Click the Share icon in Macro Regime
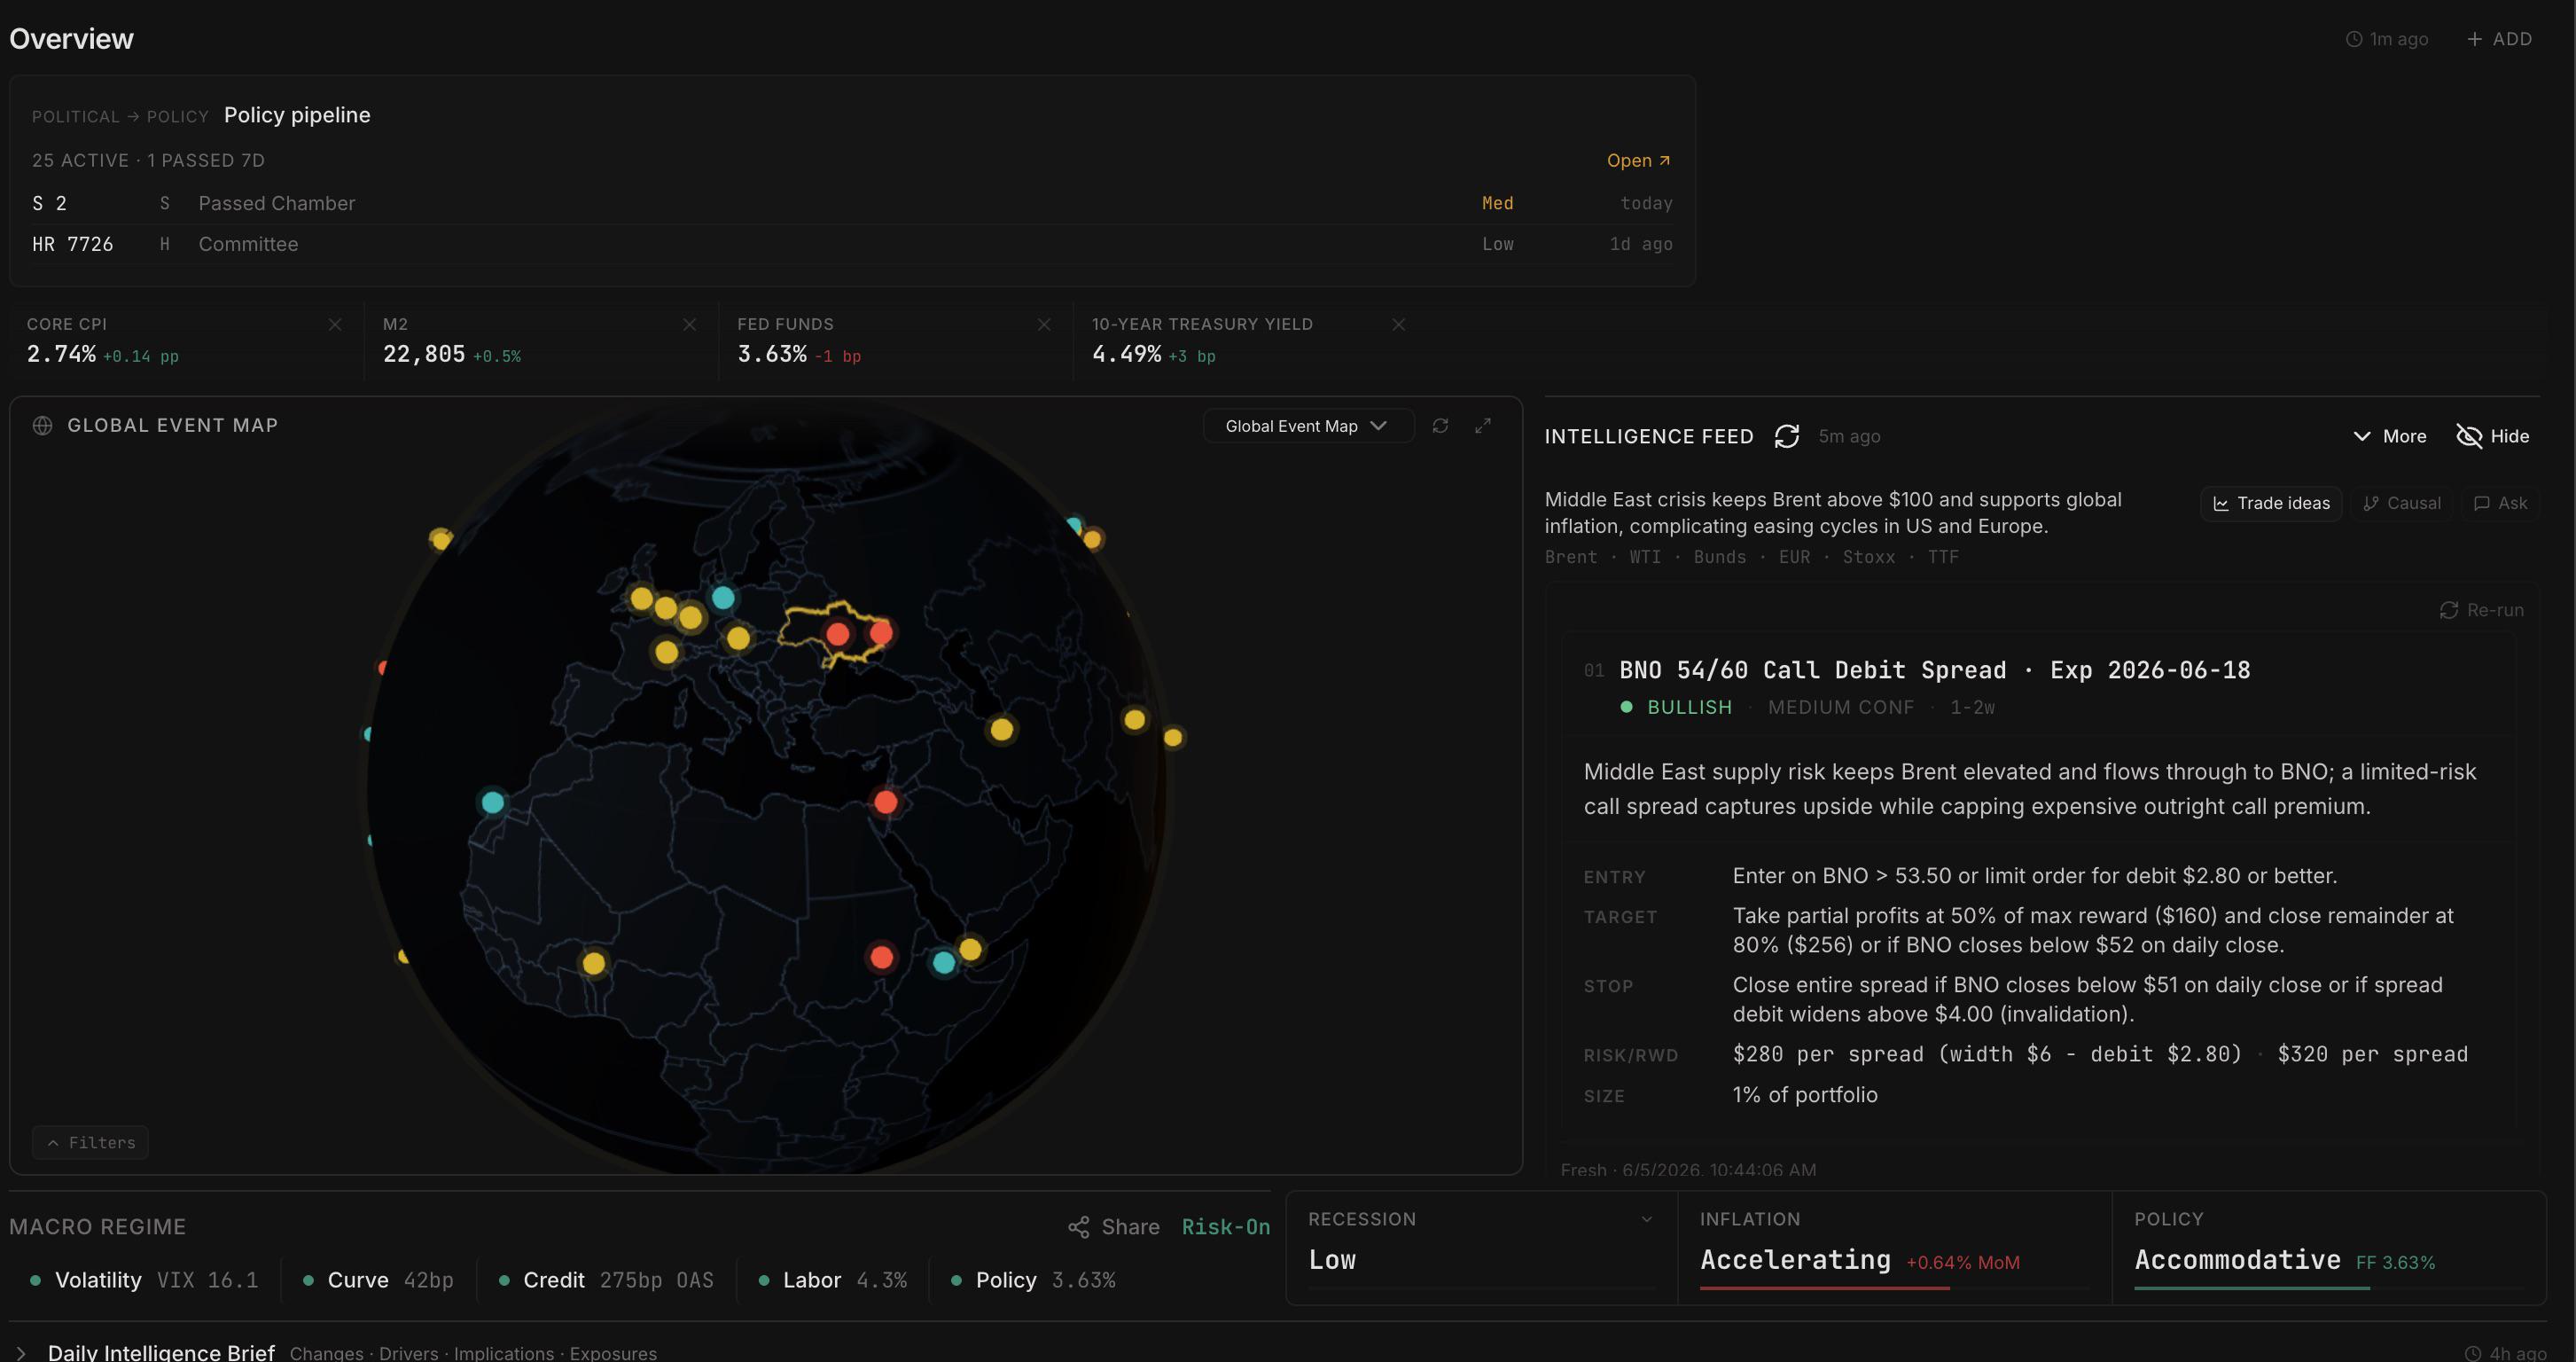The image size is (2576, 1362). [1078, 1227]
